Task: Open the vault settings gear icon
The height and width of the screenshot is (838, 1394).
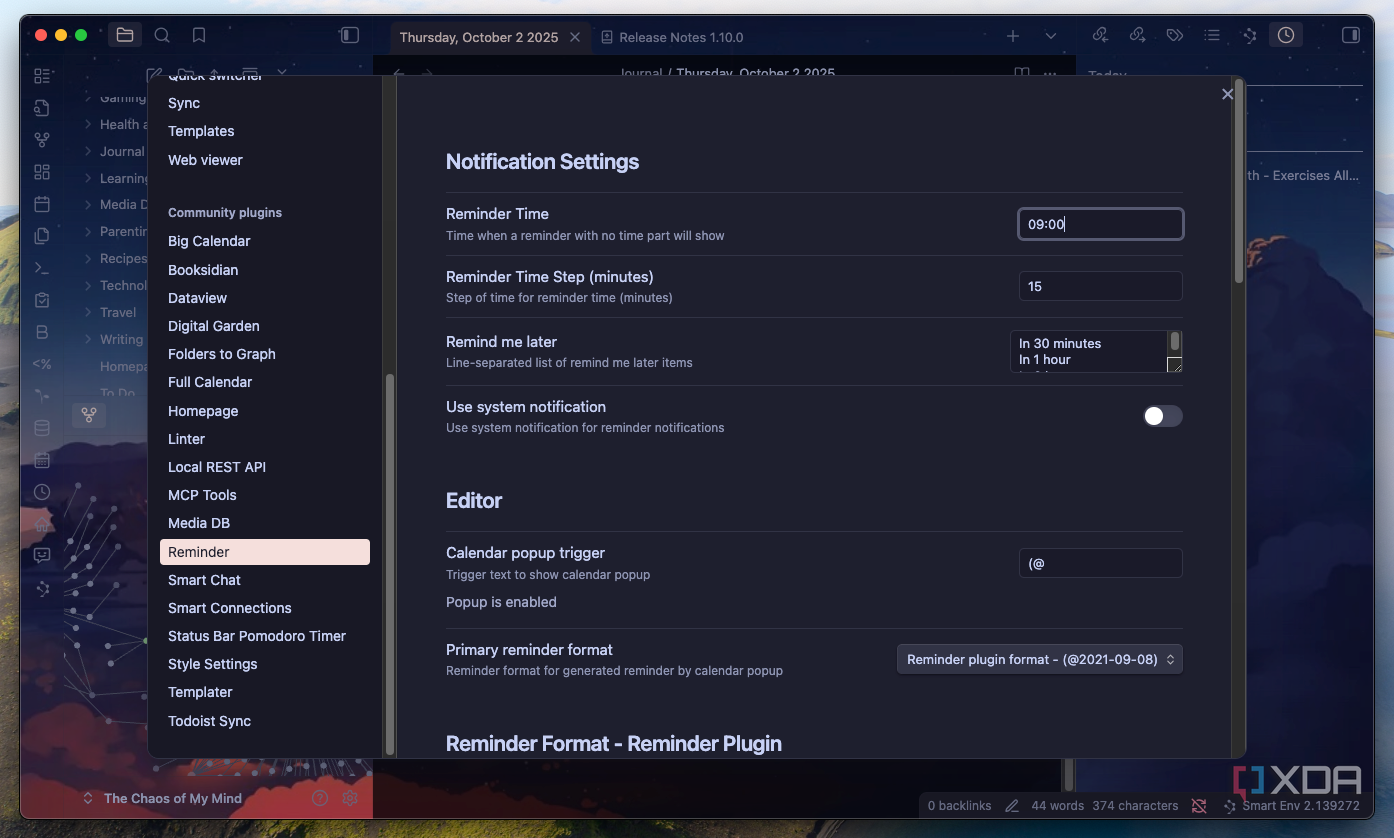Action: click(x=350, y=798)
